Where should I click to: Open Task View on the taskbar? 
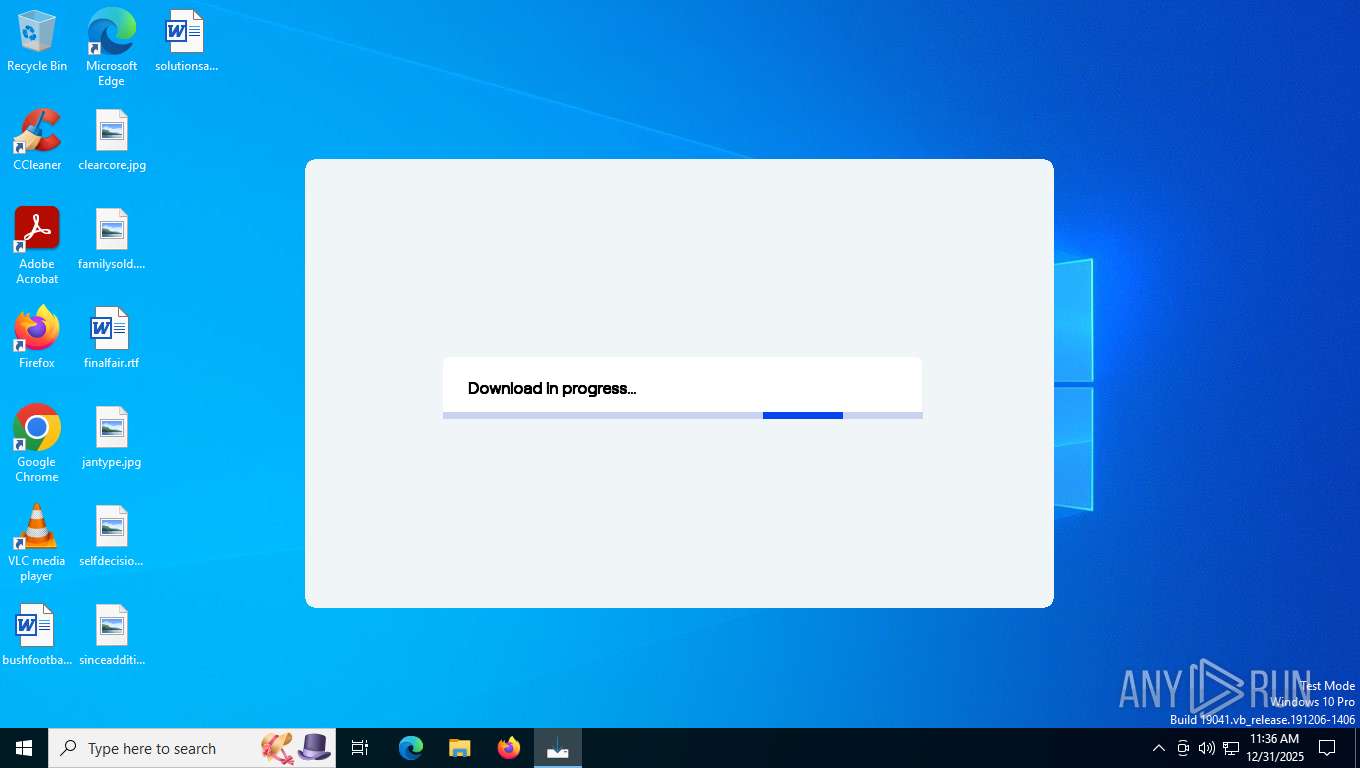360,748
